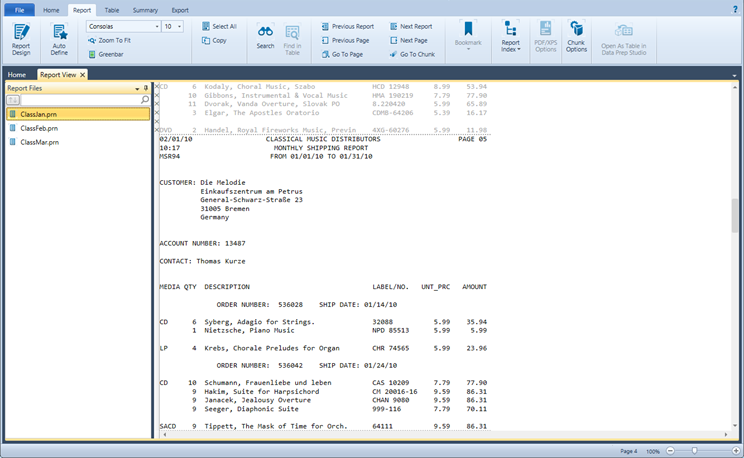This screenshot has height=458, width=744.
Task: Pin the Report Files panel
Action: pos(146,88)
